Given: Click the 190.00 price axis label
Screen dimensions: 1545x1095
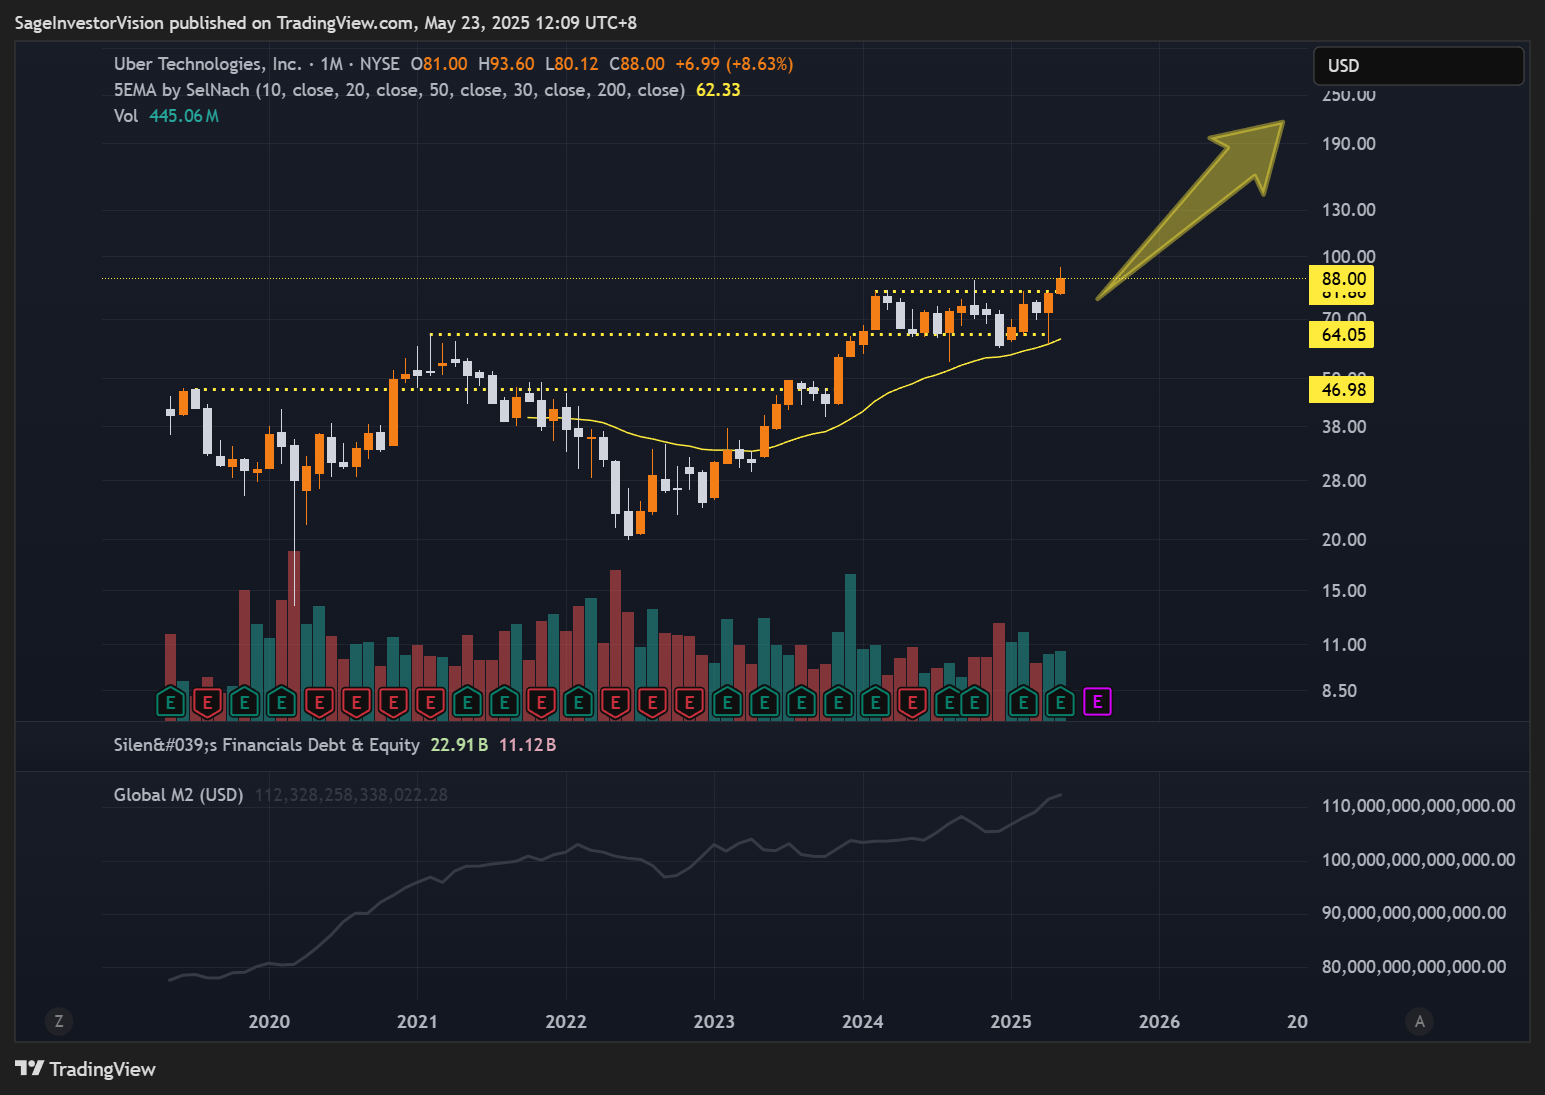Looking at the screenshot, I should pos(1349,144).
